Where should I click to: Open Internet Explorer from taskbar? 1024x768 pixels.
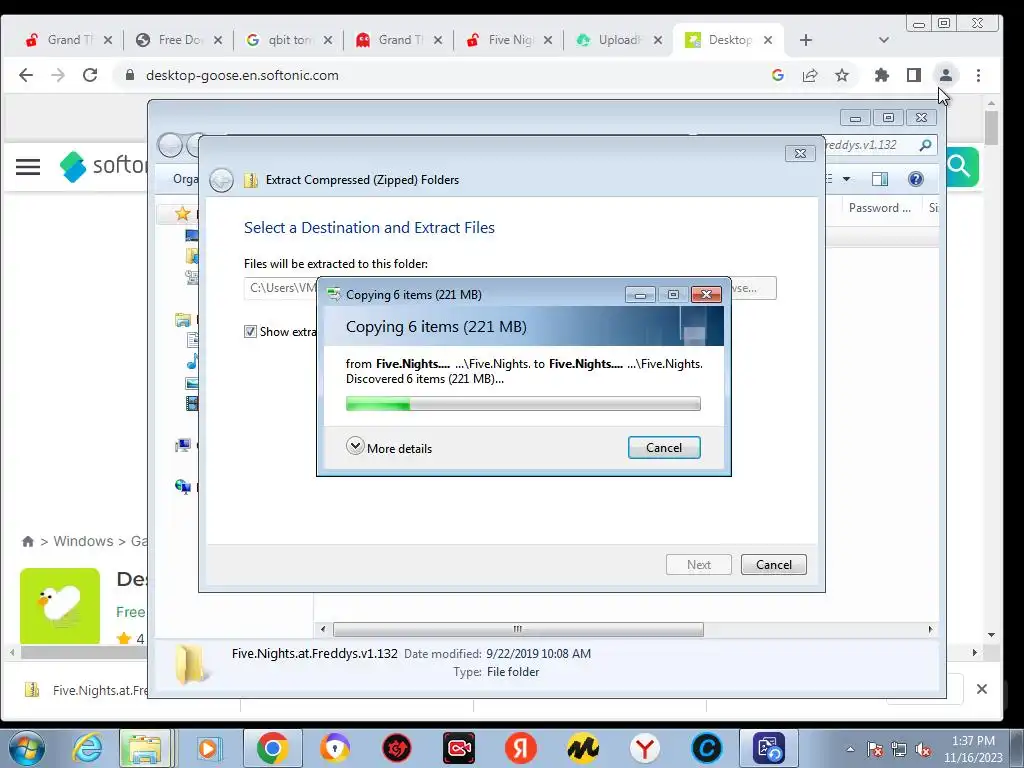click(88, 748)
